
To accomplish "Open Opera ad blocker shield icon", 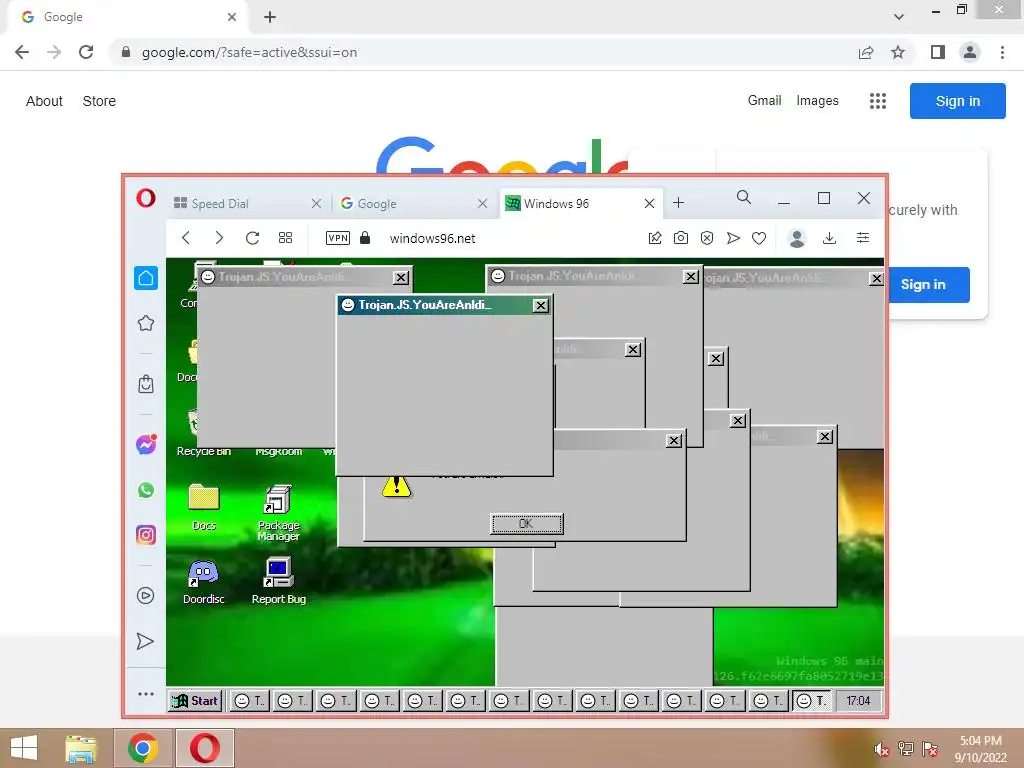I will coord(707,238).
